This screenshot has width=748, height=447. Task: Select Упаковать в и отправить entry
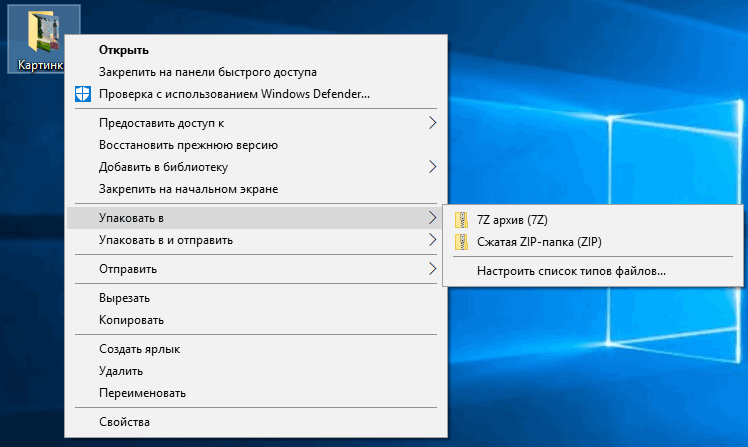pyautogui.click(x=256, y=240)
